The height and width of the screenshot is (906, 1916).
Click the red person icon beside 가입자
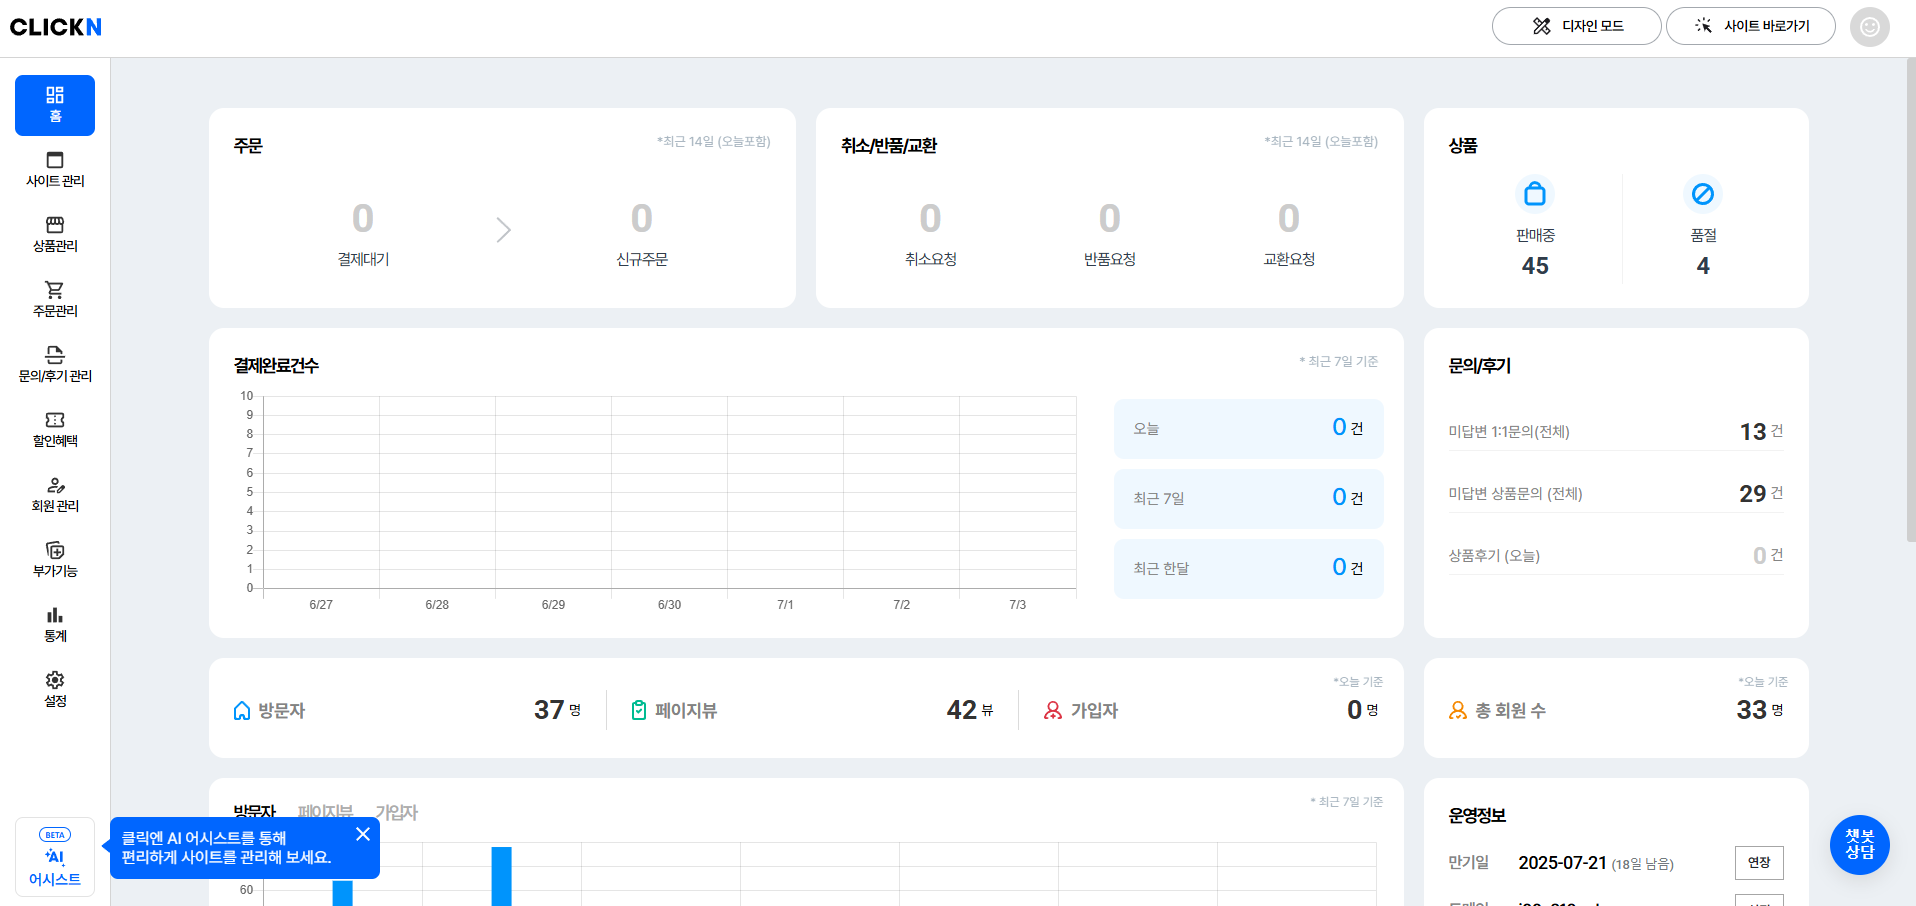pos(1053,710)
